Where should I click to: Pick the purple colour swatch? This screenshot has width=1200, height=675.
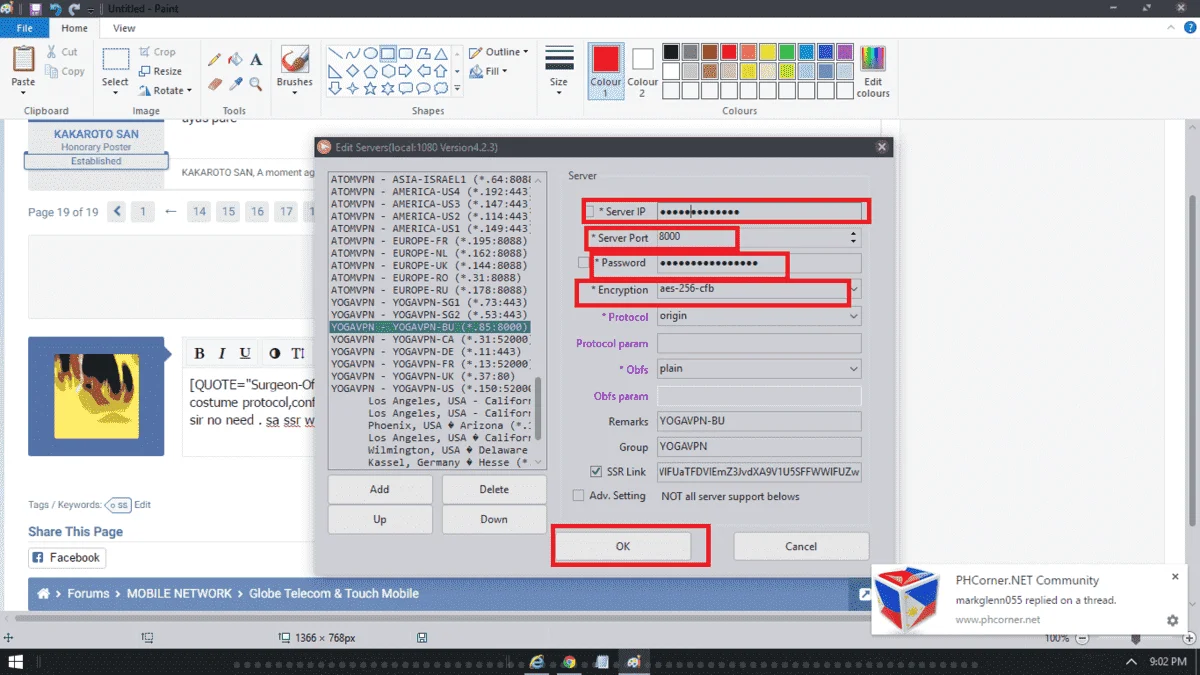(845, 52)
